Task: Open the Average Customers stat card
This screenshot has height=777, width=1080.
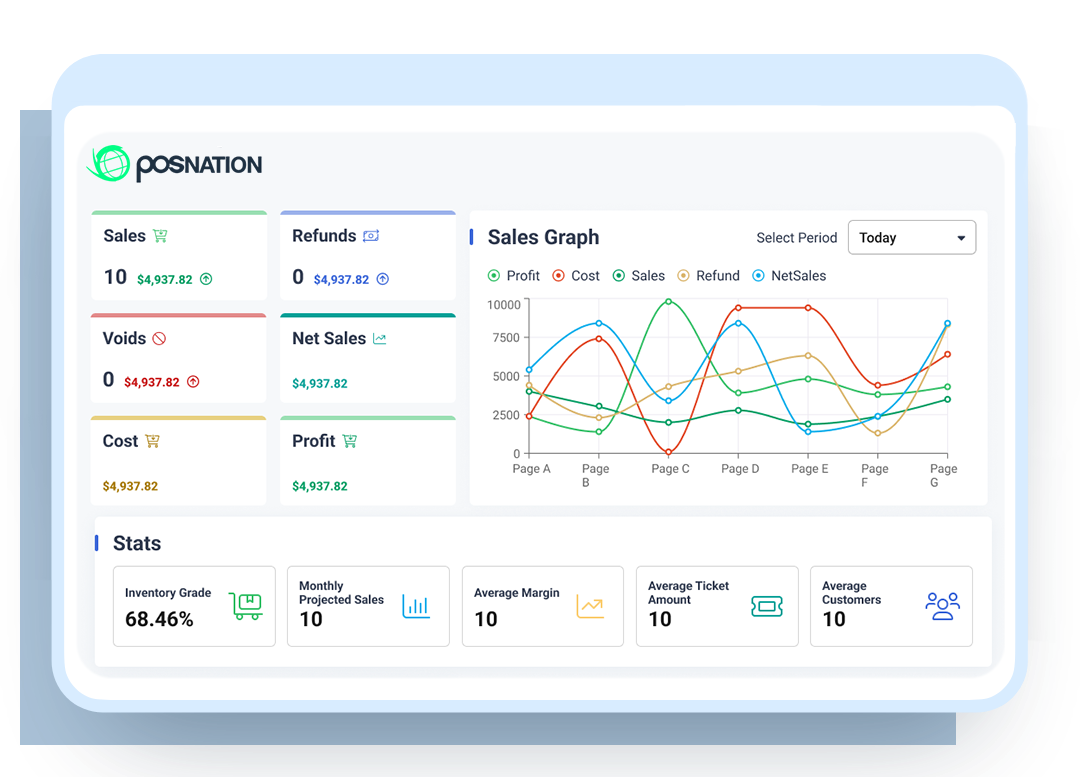Action: pyautogui.click(x=891, y=606)
